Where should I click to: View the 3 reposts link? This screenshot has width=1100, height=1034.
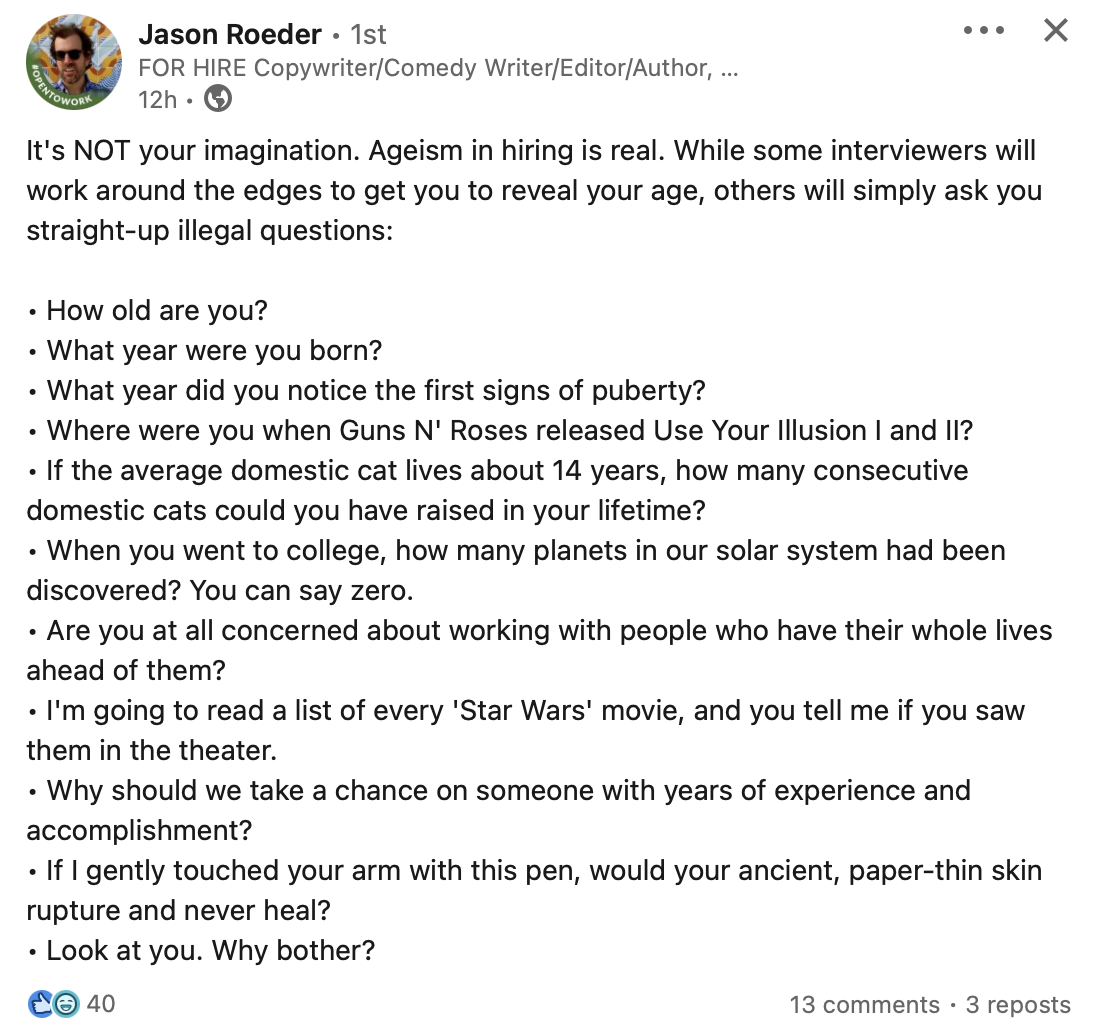[1017, 1004]
